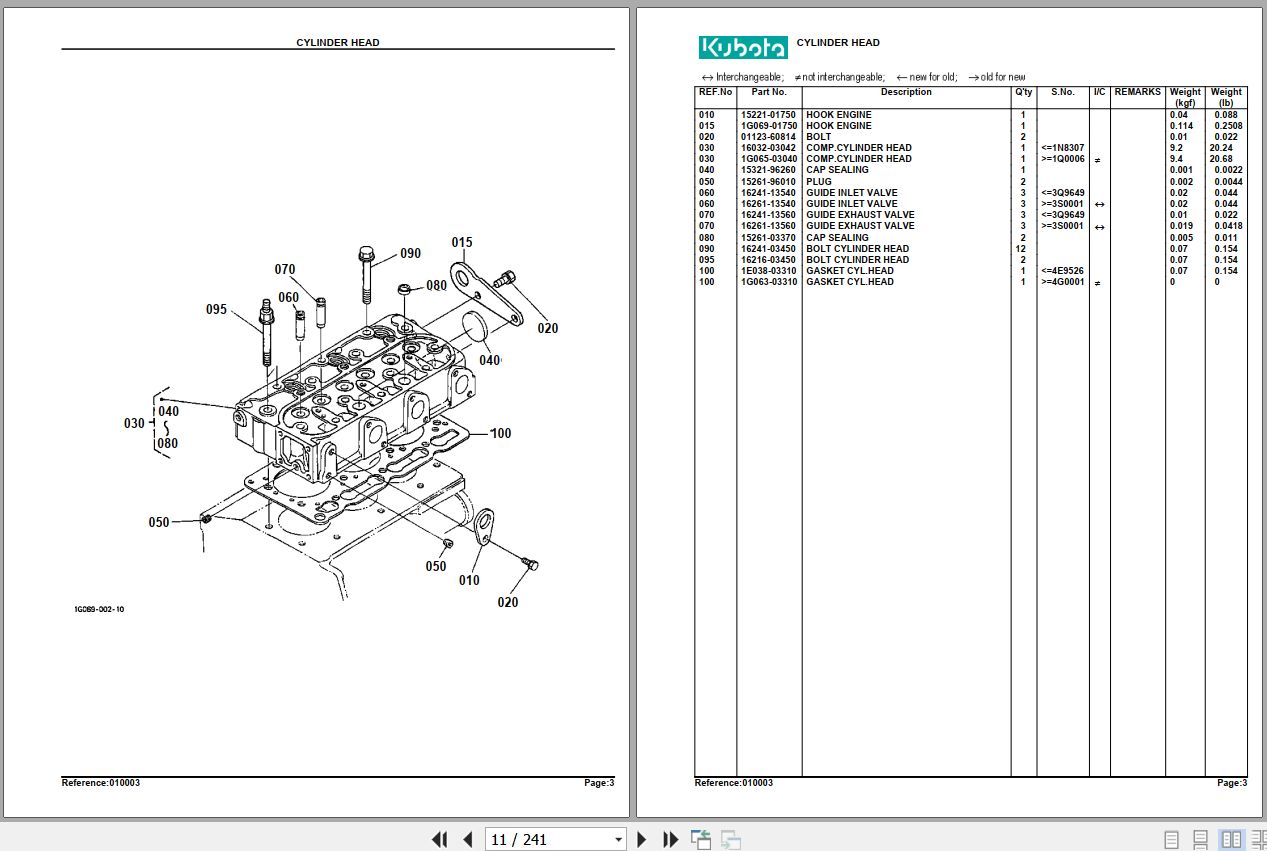The image size is (1267, 851).
Task: Click the go to previous view icon
Action: 701,839
